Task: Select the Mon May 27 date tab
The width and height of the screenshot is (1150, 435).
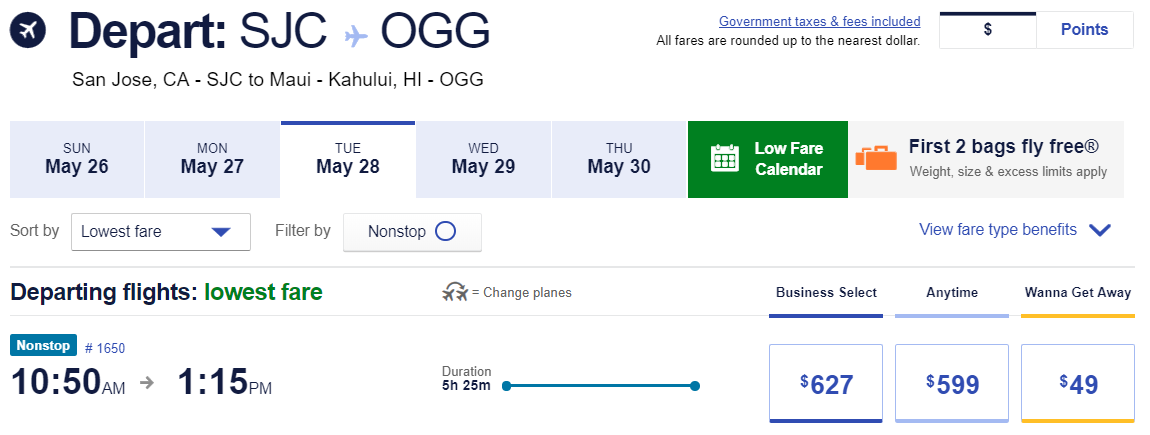Action: click(212, 159)
